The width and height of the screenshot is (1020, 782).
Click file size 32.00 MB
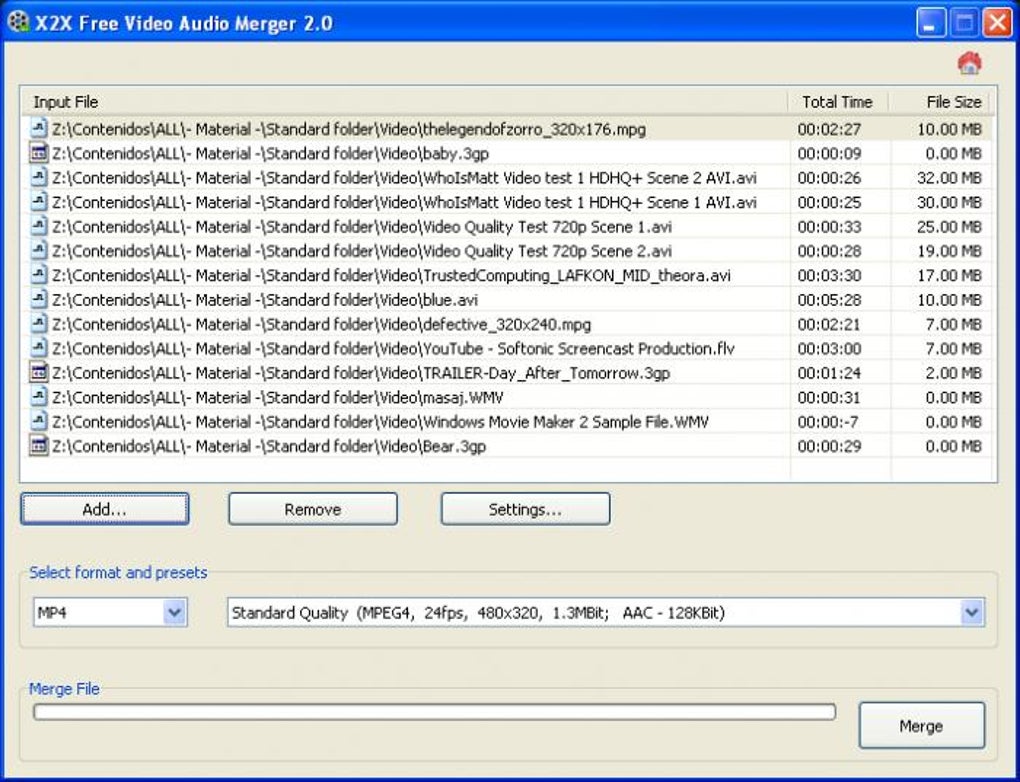click(x=949, y=178)
